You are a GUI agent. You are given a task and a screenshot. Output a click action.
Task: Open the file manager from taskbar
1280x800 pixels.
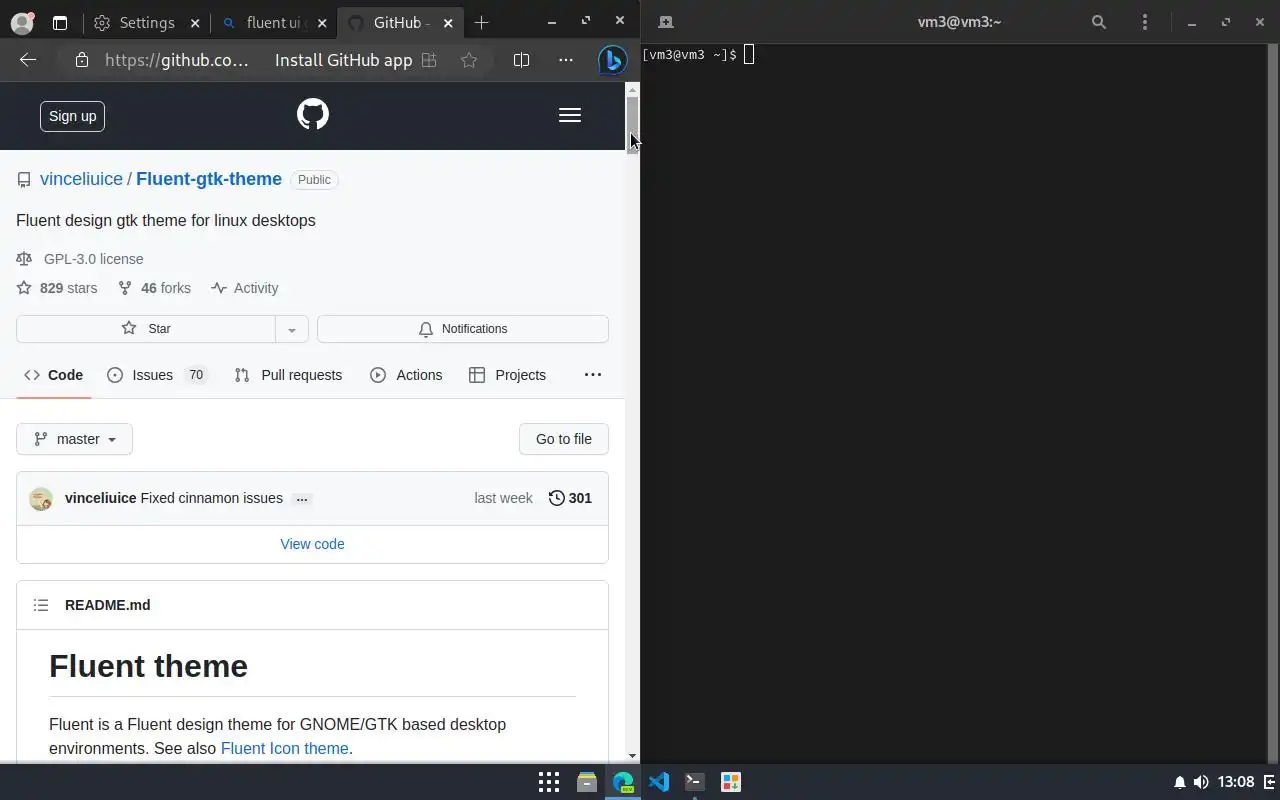click(587, 782)
